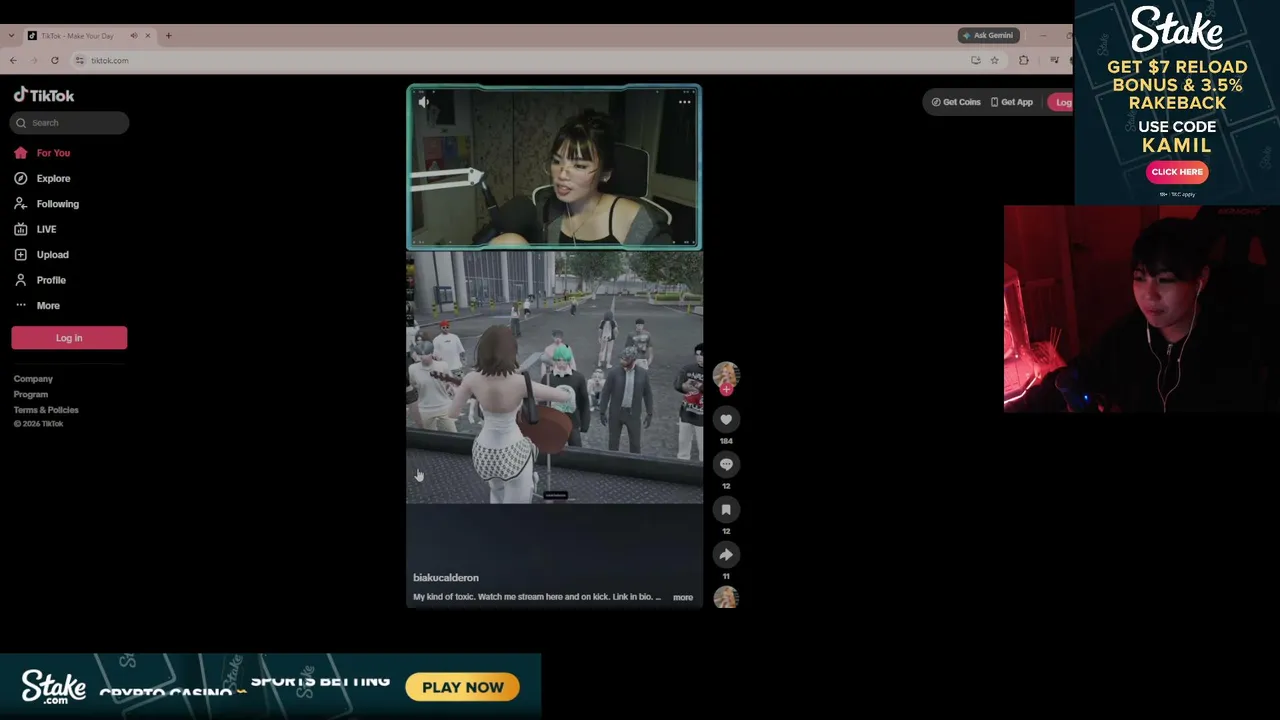This screenshot has width=1280, height=720.
Task: Open Terms & Policies footer link
Action: (46, 410)
